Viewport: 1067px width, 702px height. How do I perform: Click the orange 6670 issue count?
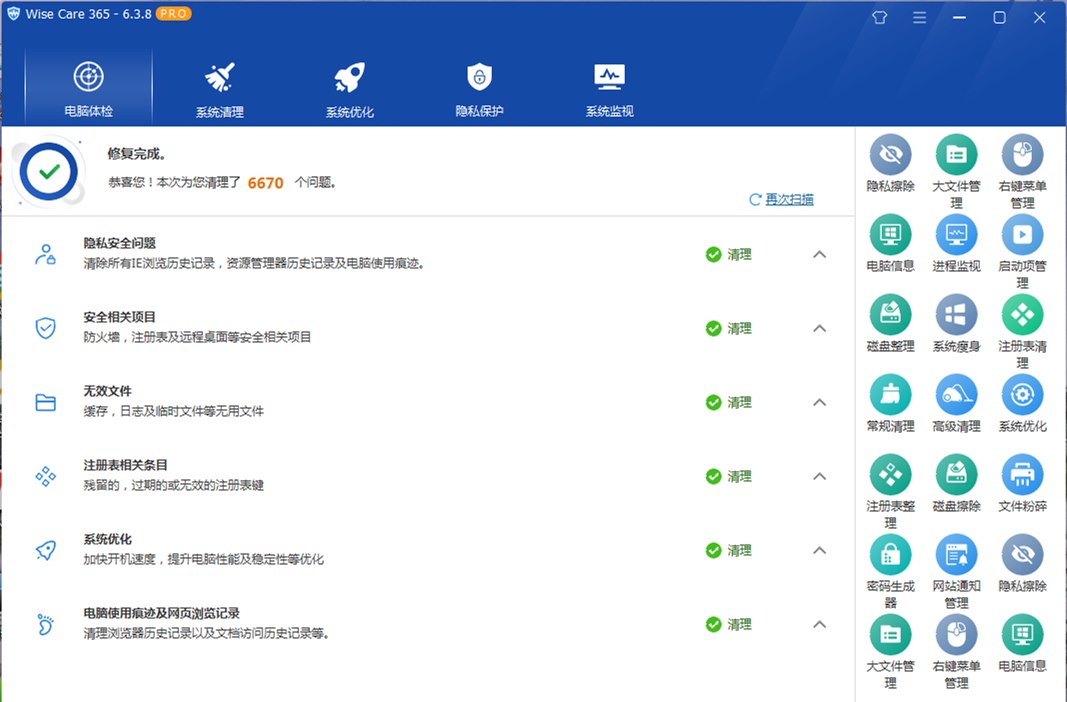pos(265,183)
